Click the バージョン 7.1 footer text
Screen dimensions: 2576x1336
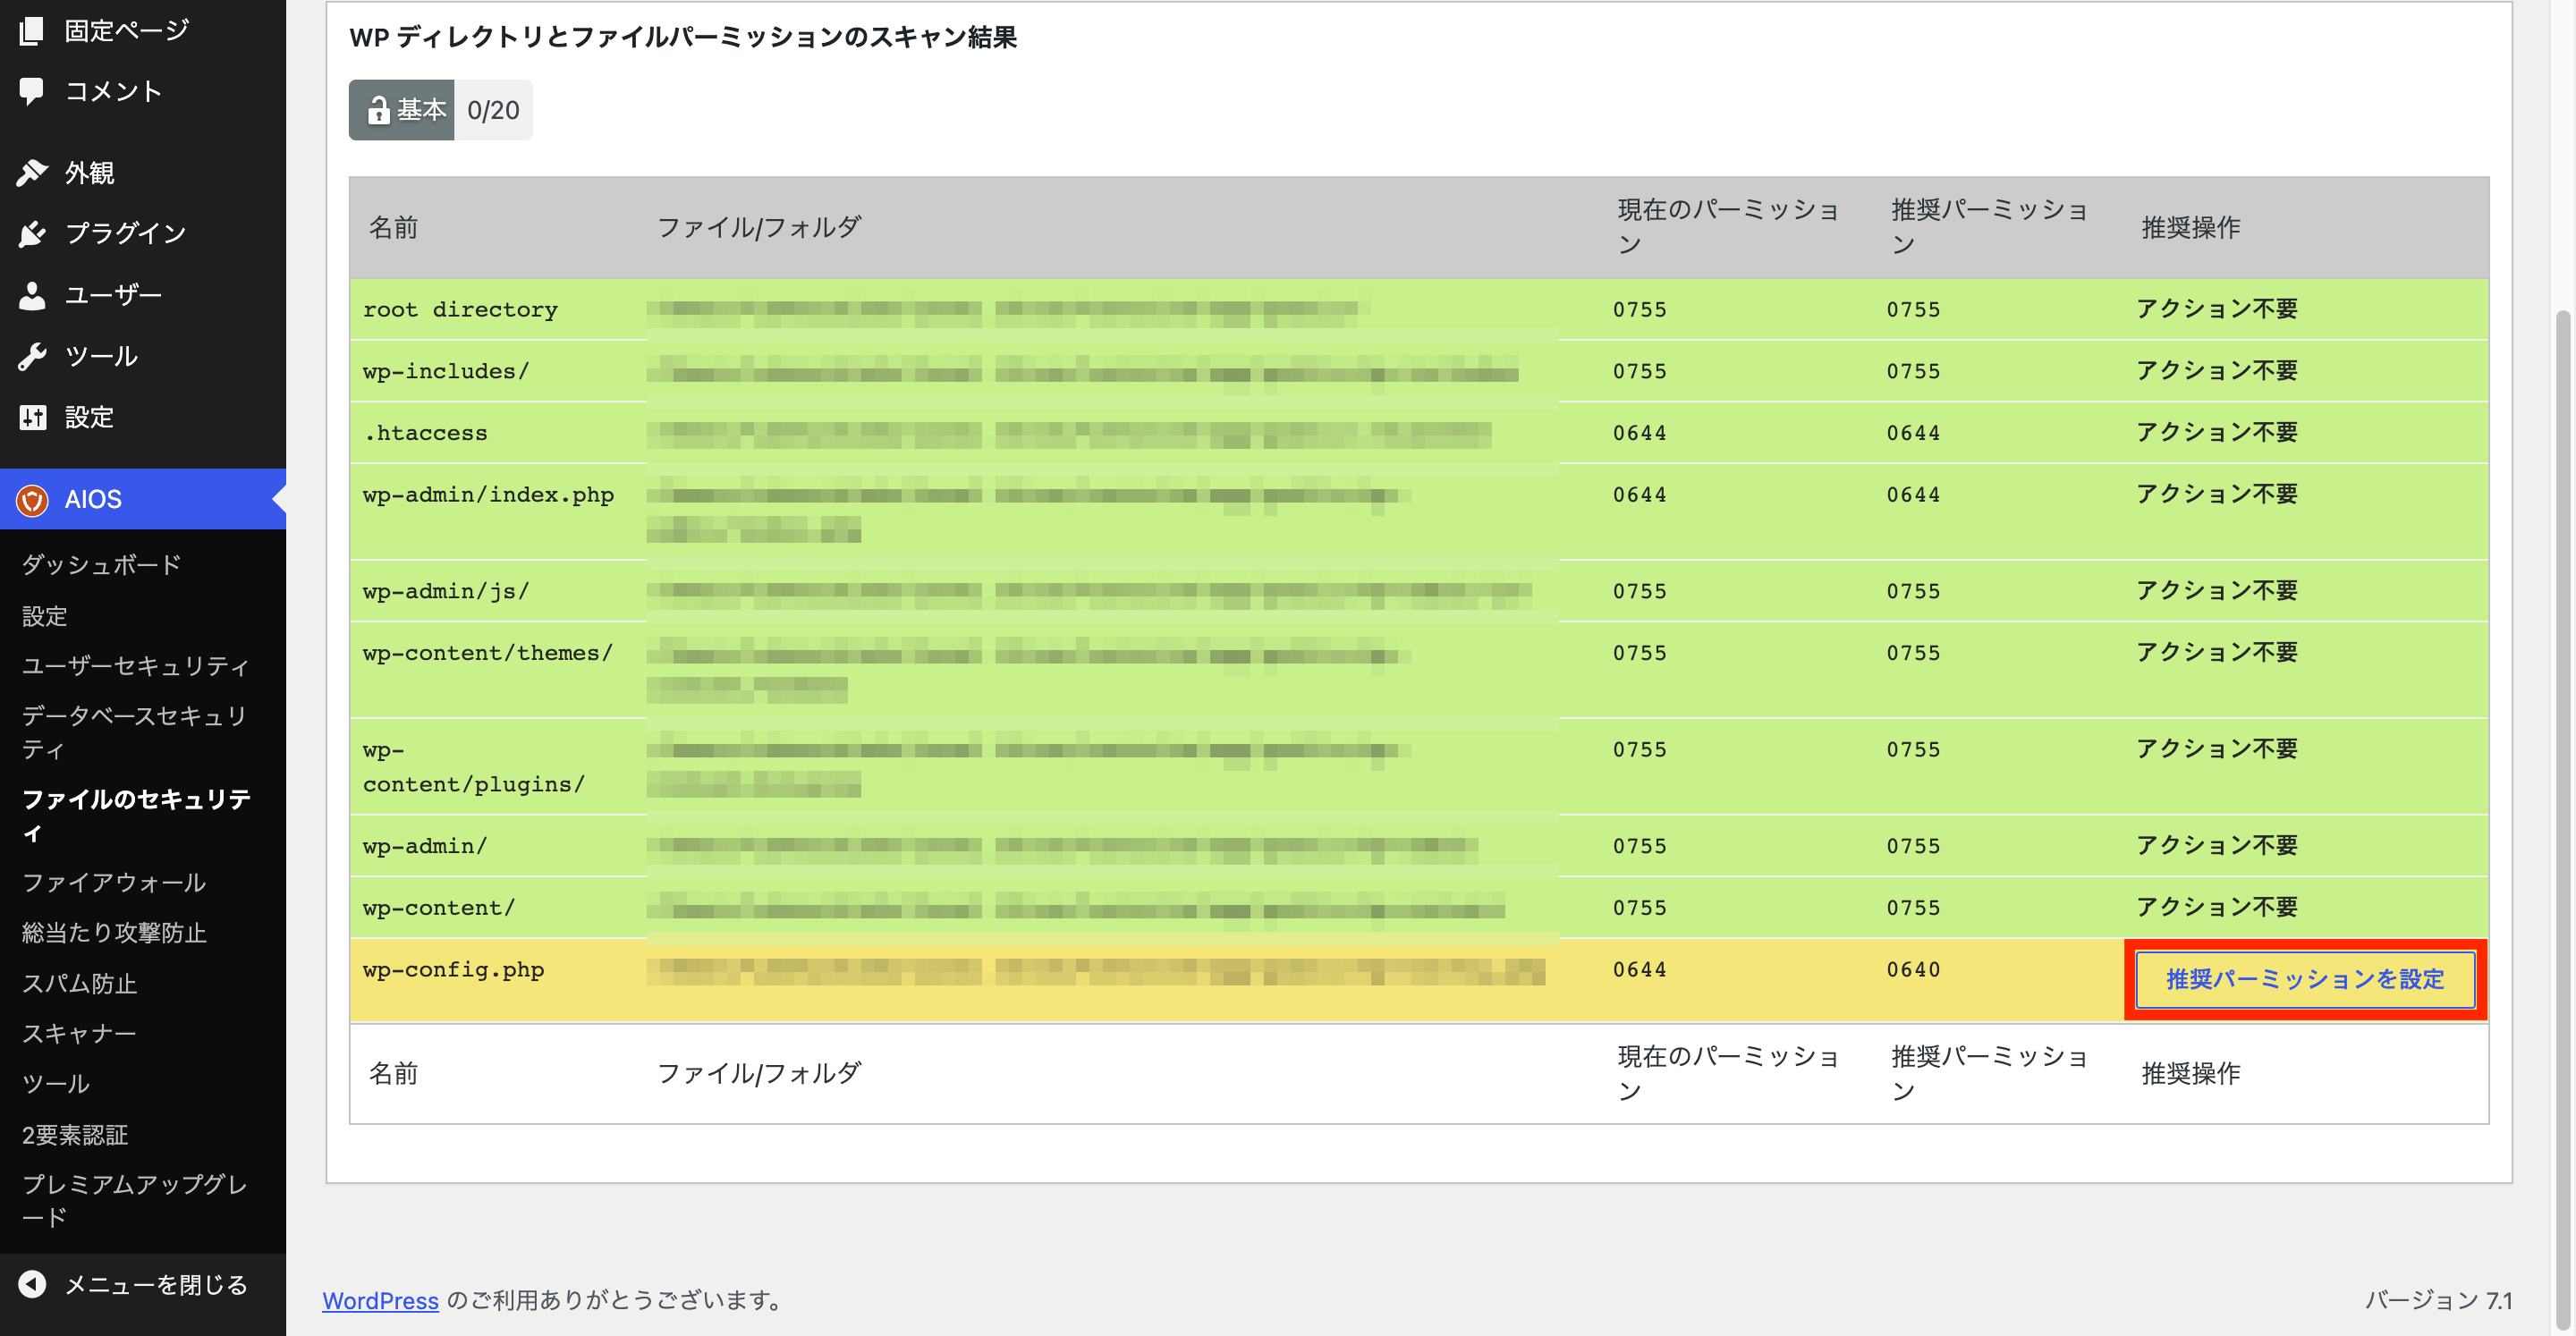click(x=2438, y=1300)
